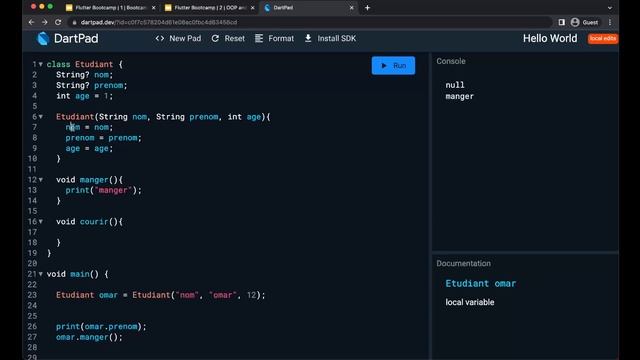Click the Install SDK link text
The image size is (640, 360).
coord(336,38)
